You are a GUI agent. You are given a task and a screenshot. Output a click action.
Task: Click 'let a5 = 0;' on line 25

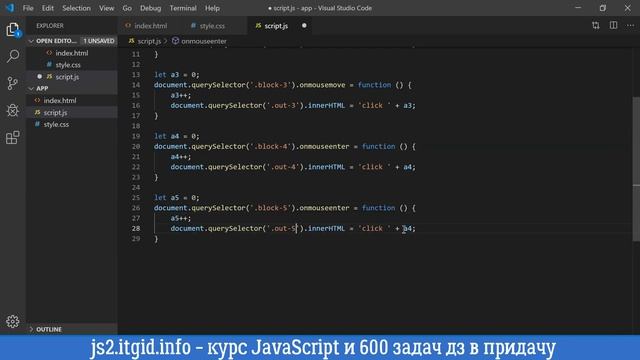pos(177,198)
